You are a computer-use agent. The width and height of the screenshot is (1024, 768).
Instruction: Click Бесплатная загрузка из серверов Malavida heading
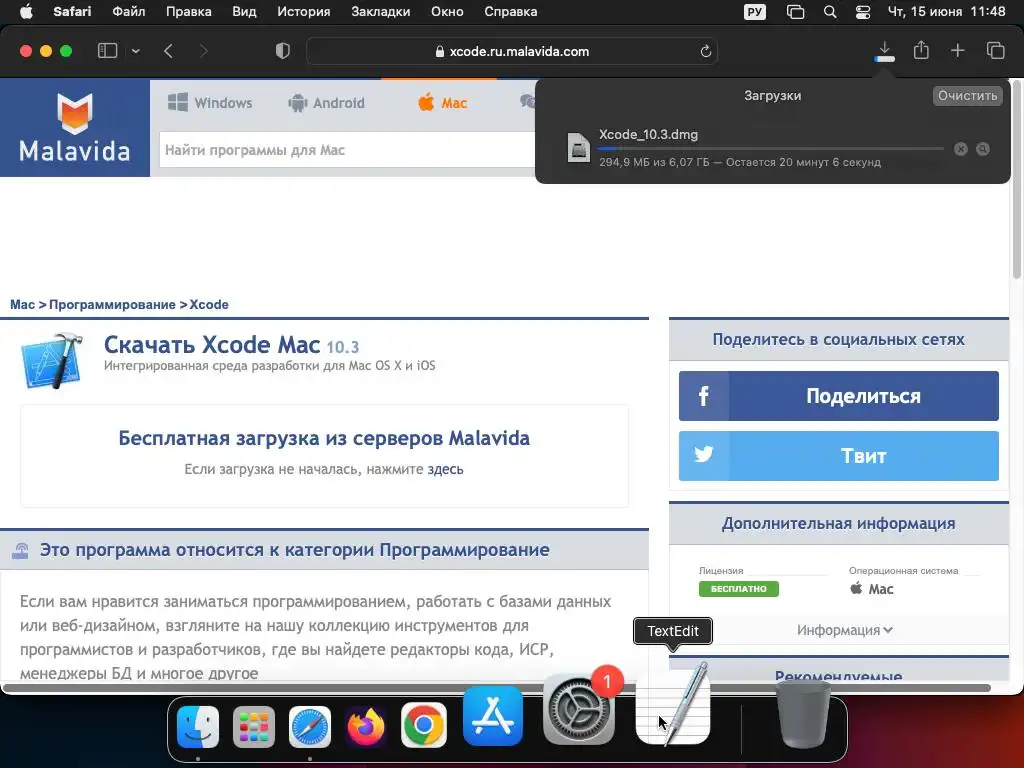[x=324, y=438]
